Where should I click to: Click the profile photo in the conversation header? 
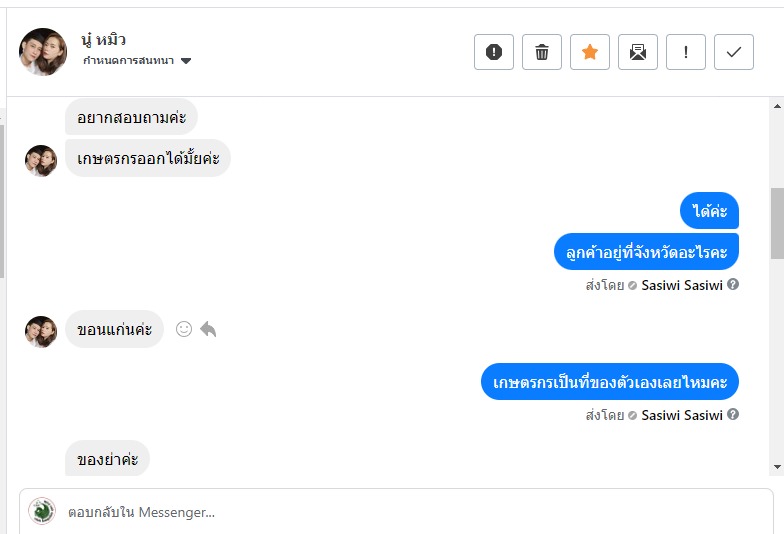(x=43, y=52)
